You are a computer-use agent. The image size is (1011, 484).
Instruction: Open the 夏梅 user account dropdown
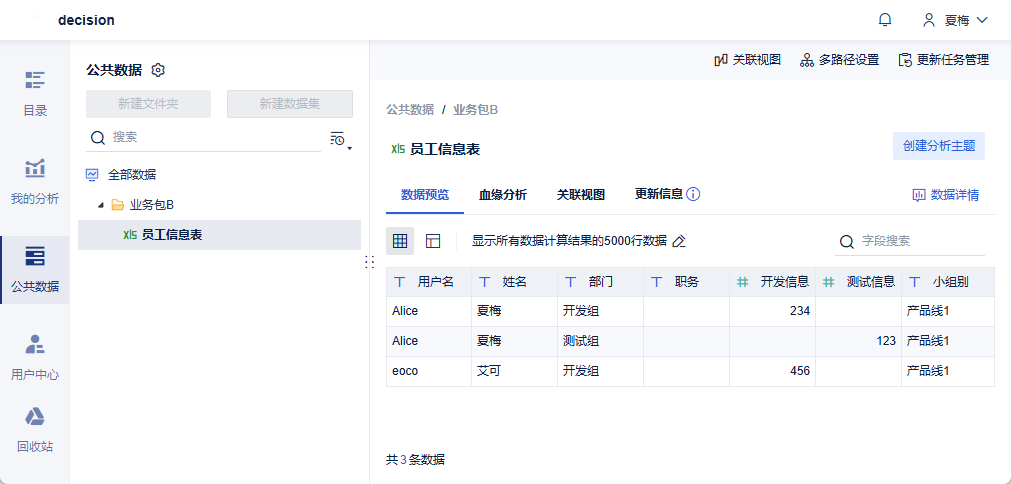[x=955, y=20]
